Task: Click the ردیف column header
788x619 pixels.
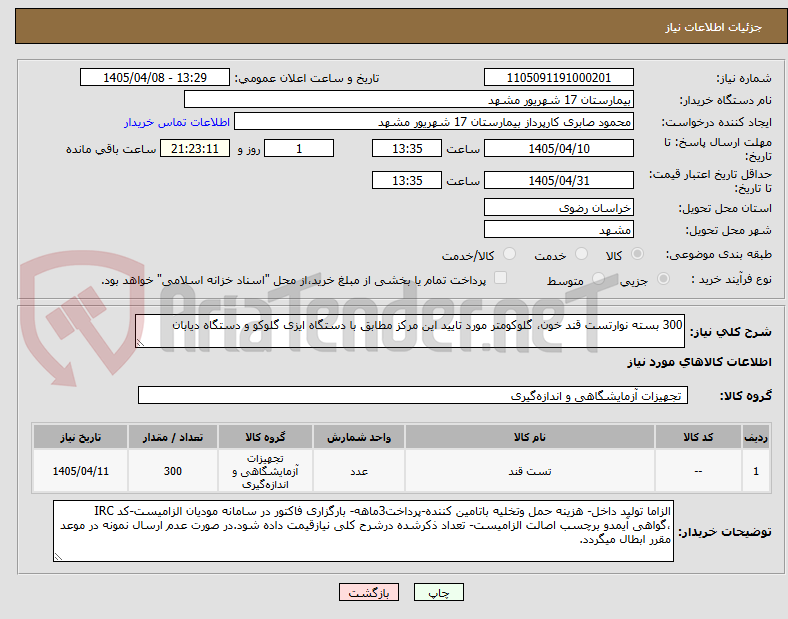Action: pyautogui.click(x=756, y=437)
